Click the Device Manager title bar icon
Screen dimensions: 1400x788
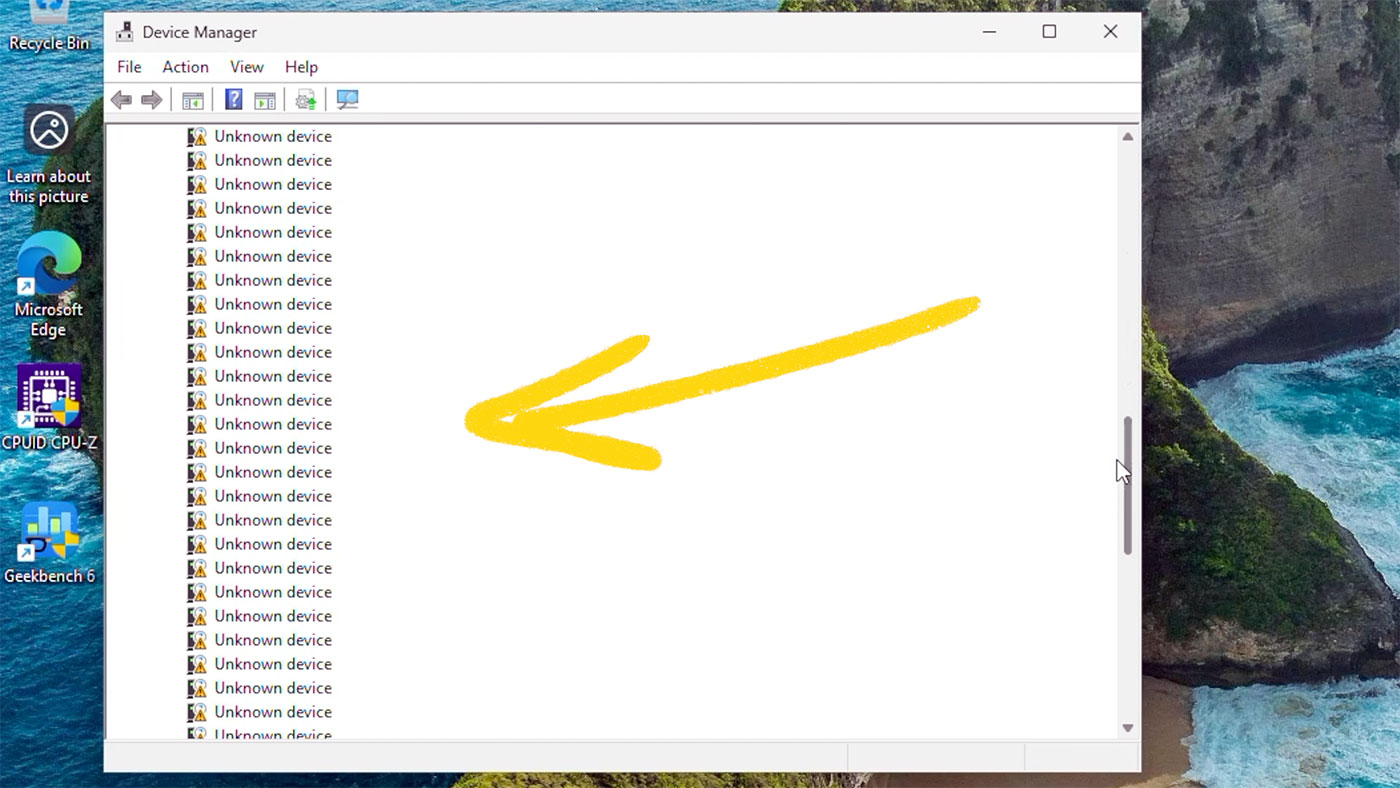pyautogui.click(x=124, y=32)
